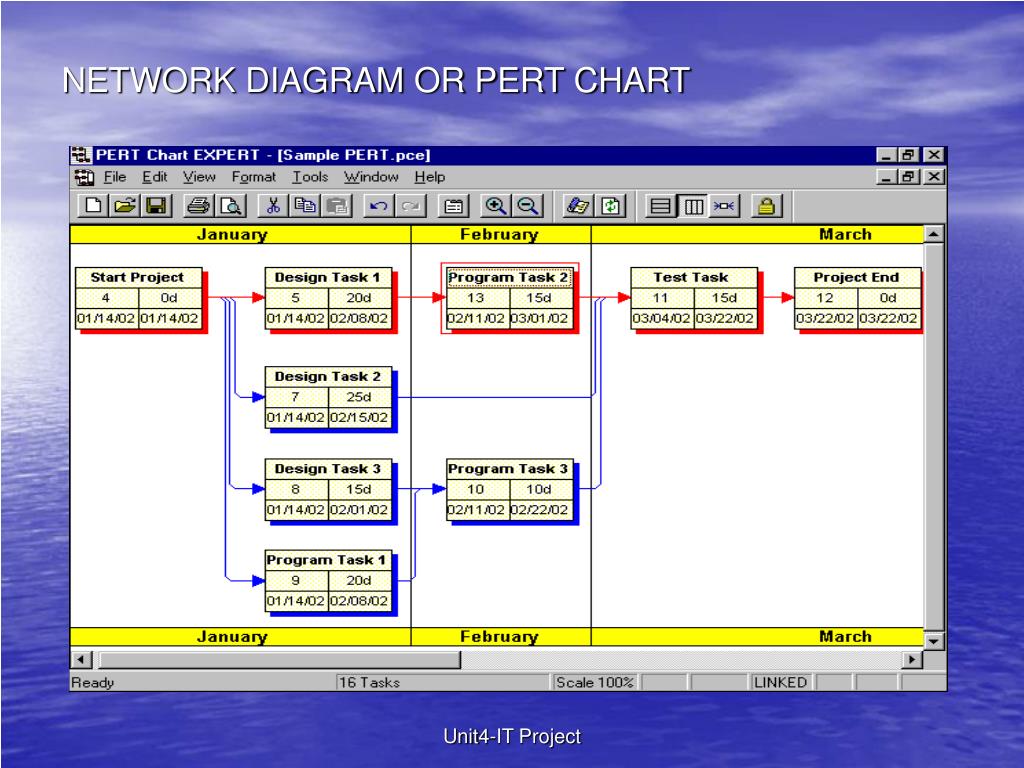Click the yellow padlock lock icon

tap(766, 206)
